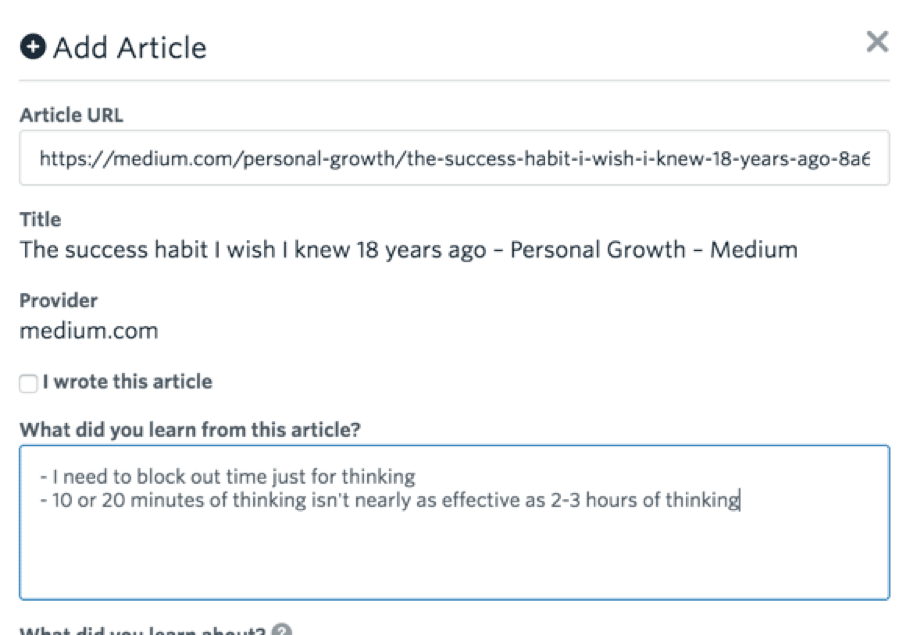This screenshot has width=917, height=635.
Task: Click the empty area below the notes text
Action: [454, 555]
